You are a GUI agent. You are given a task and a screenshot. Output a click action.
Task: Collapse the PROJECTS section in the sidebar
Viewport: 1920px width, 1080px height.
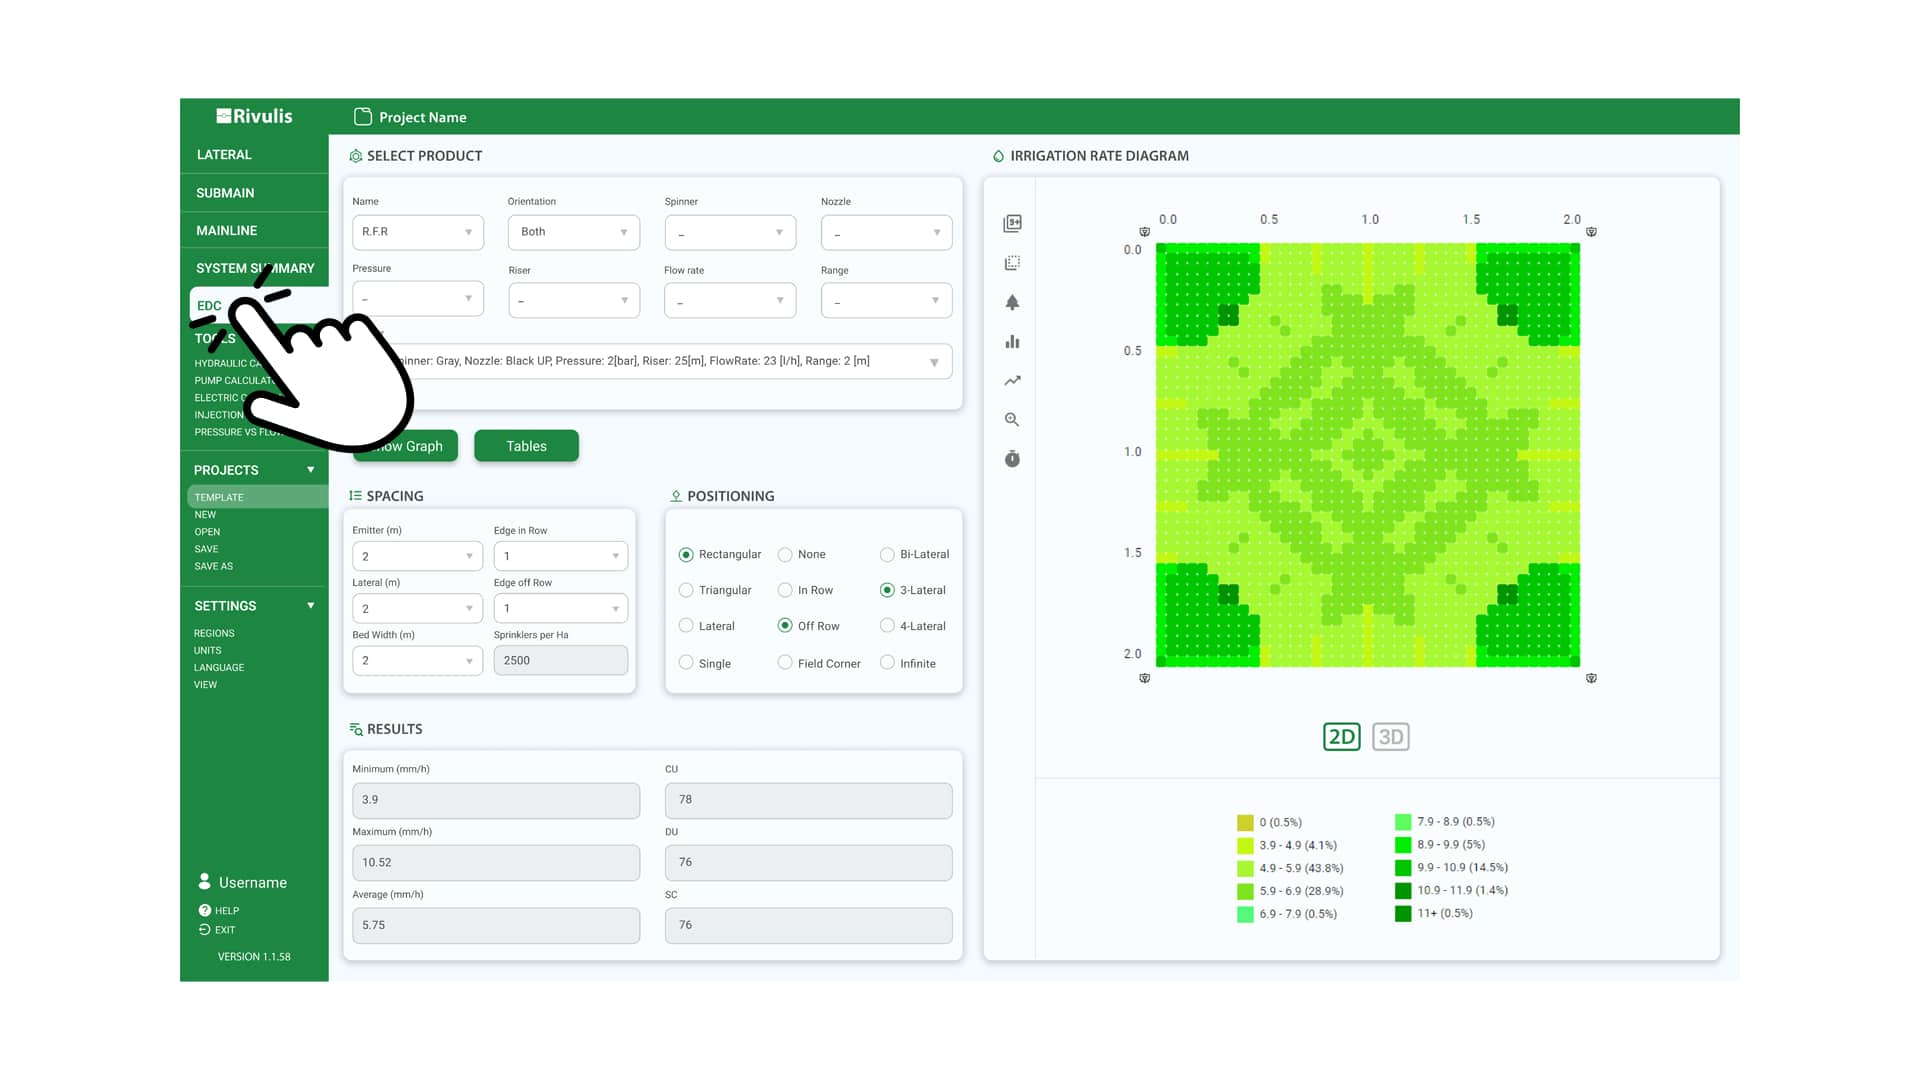pos(311,467)
